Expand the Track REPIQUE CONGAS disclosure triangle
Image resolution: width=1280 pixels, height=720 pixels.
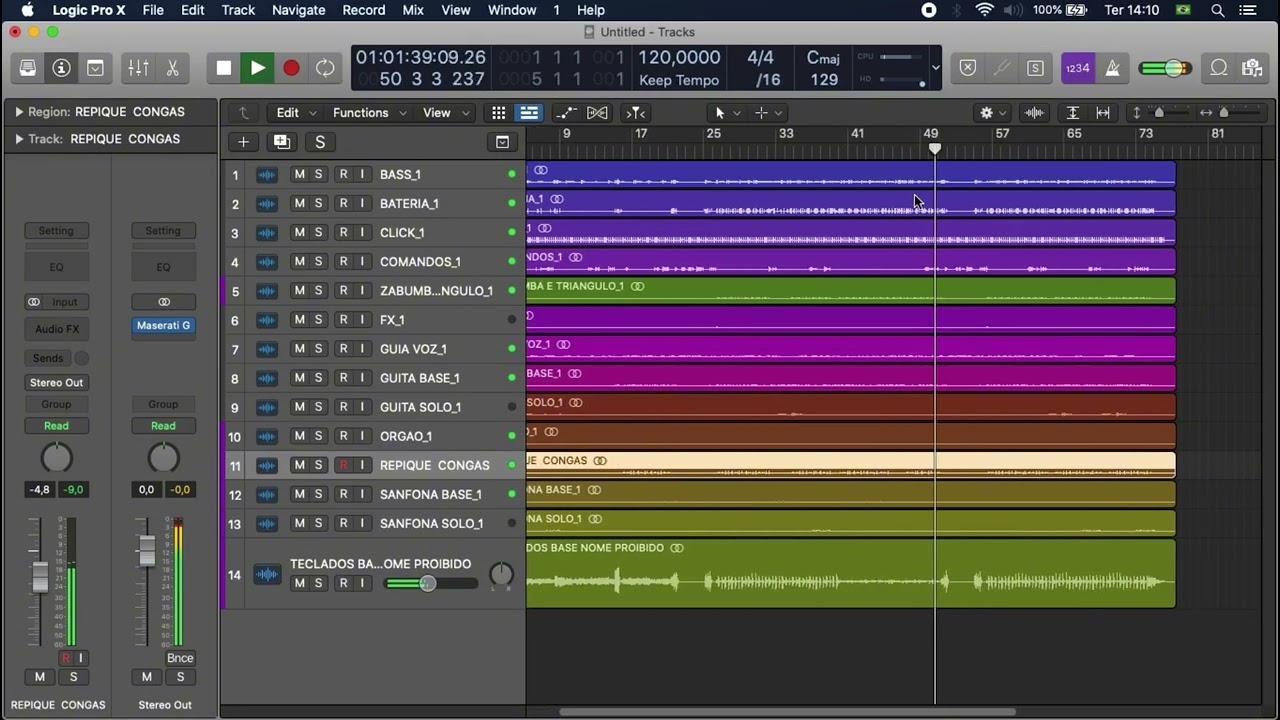click(18, 139)
